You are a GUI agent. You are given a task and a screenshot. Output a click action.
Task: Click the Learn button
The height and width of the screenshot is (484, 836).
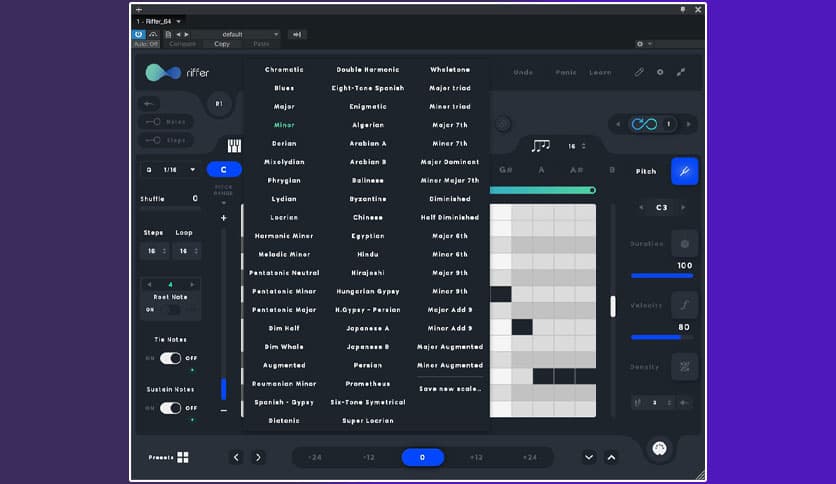point(600,72)
